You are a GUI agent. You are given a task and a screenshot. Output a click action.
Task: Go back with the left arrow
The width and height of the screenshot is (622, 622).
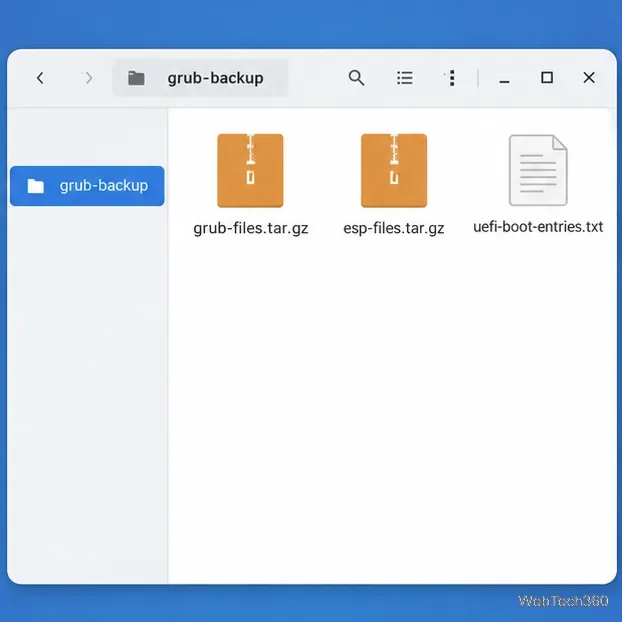point(40,78)
